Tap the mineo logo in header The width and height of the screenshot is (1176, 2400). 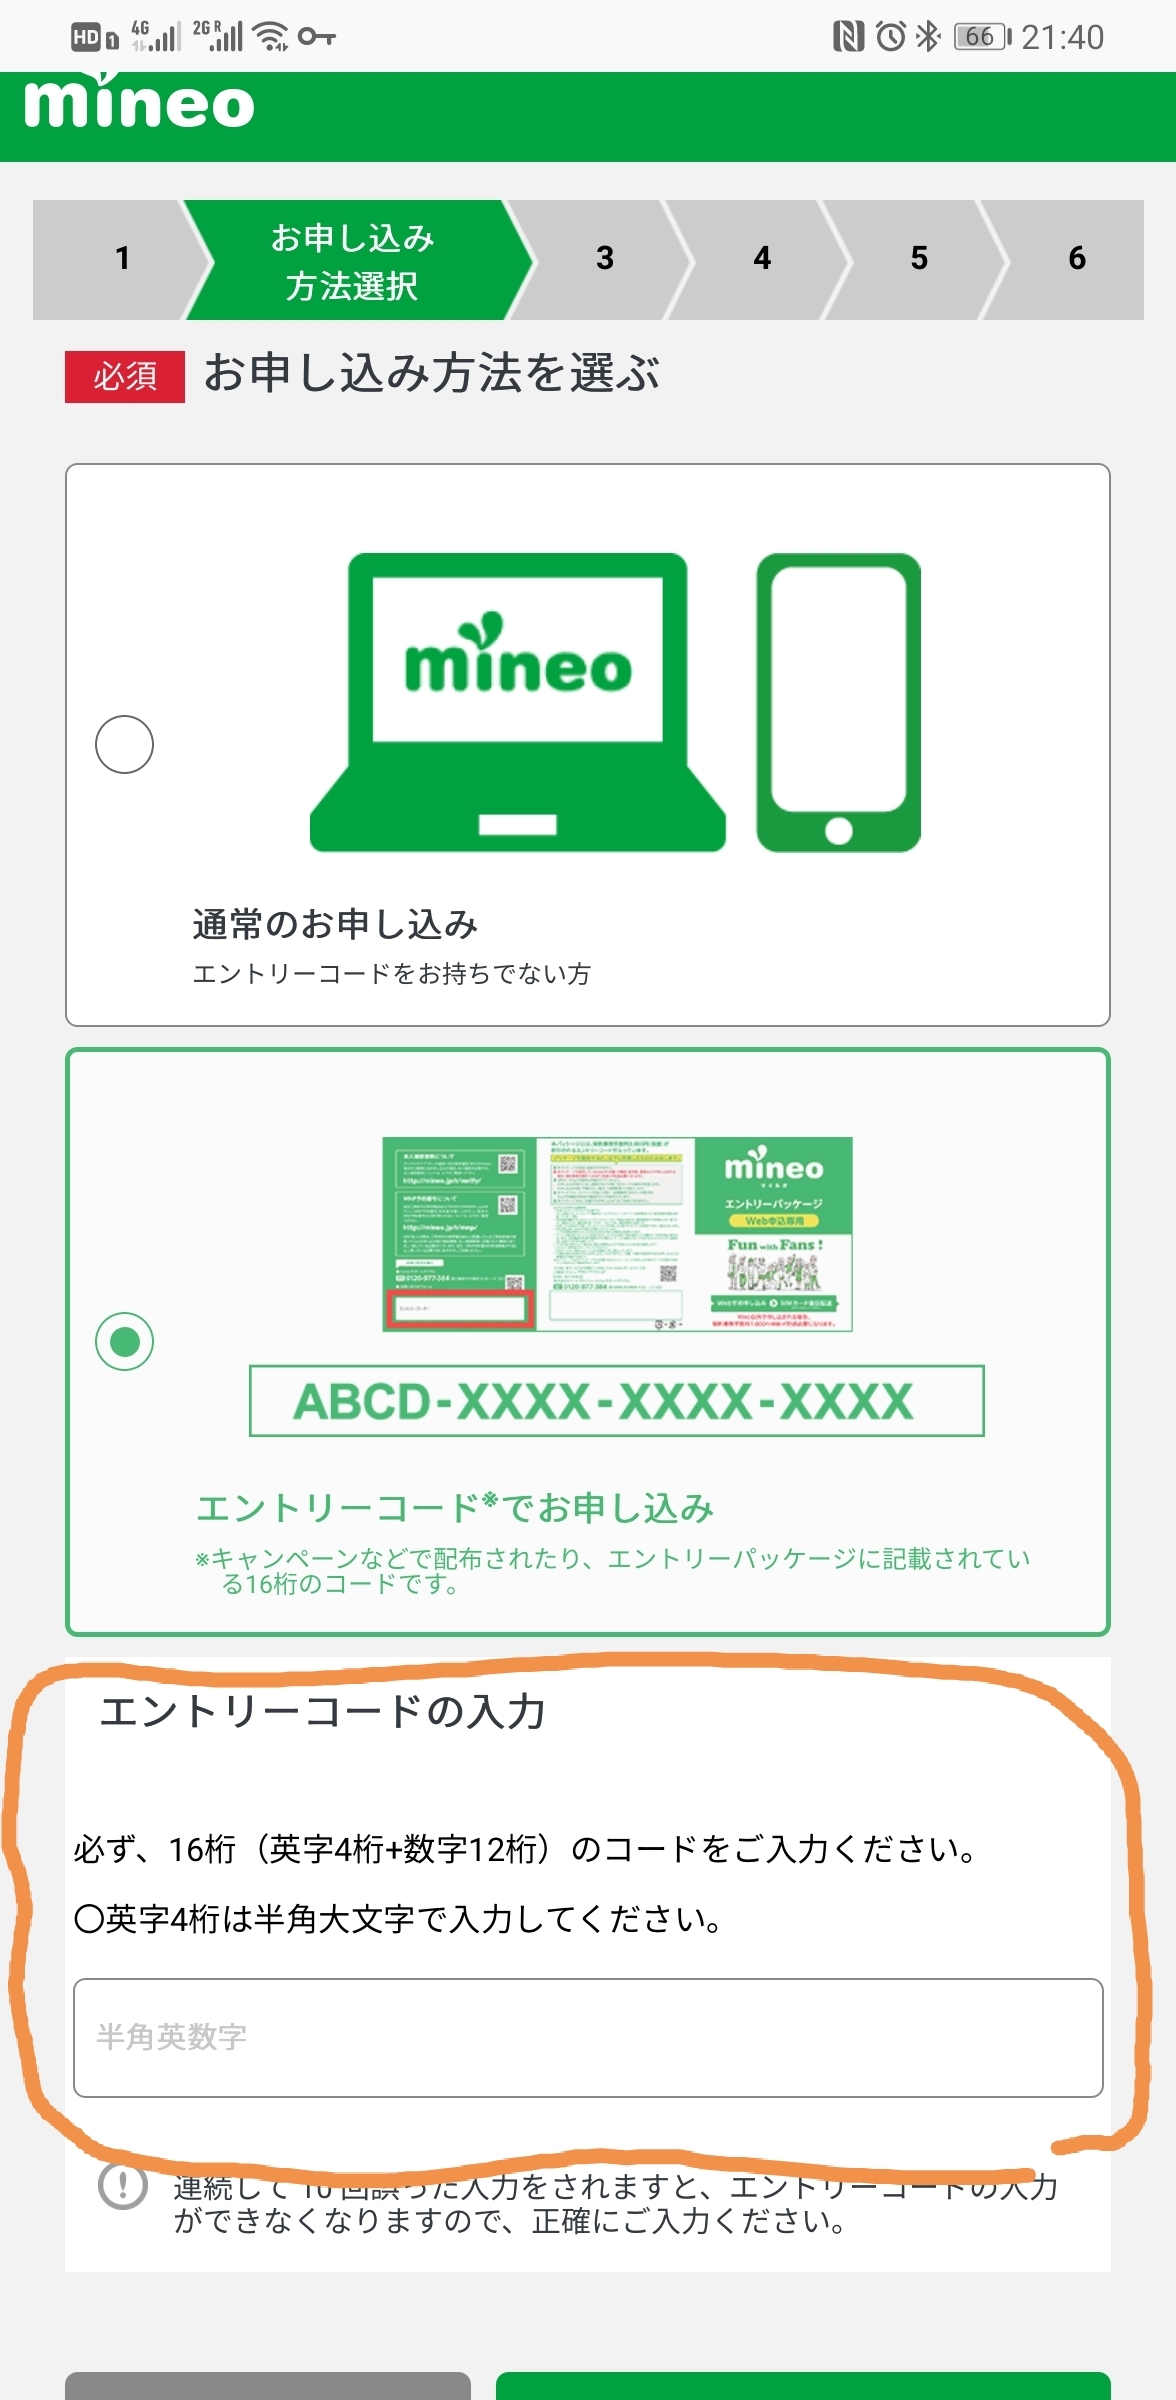138,102
